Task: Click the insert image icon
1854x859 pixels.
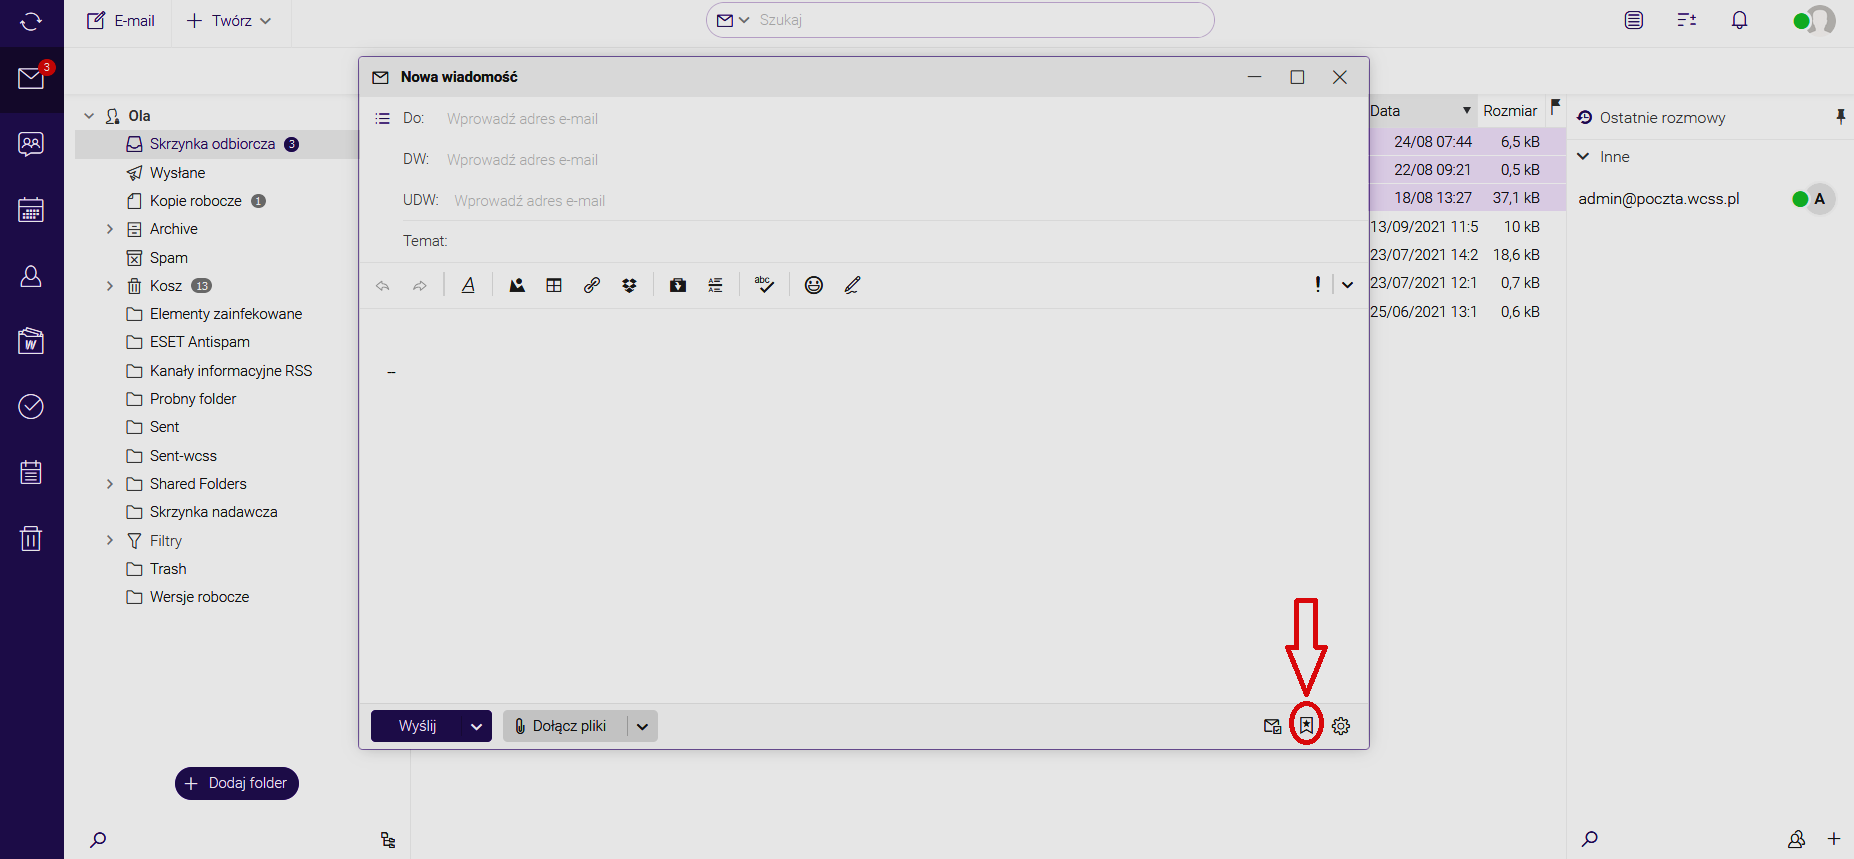Action: coord(517,286)
